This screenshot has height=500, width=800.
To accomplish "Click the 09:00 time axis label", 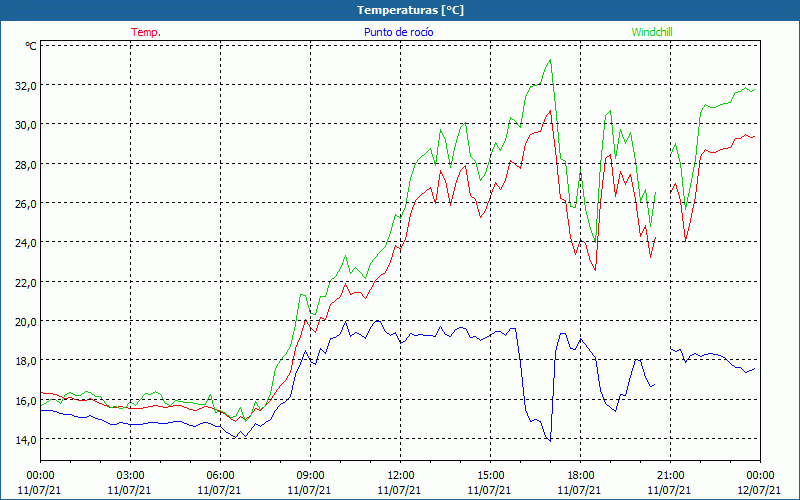I will [x=310, y=476].
